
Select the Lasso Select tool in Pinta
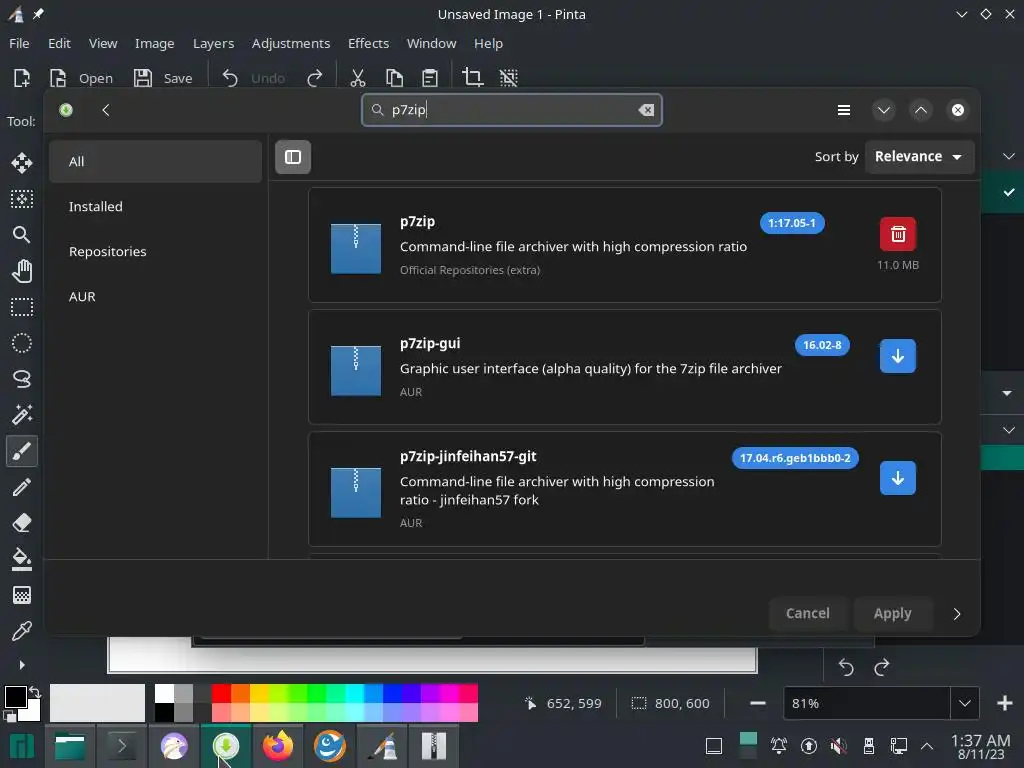click(22, 379)
